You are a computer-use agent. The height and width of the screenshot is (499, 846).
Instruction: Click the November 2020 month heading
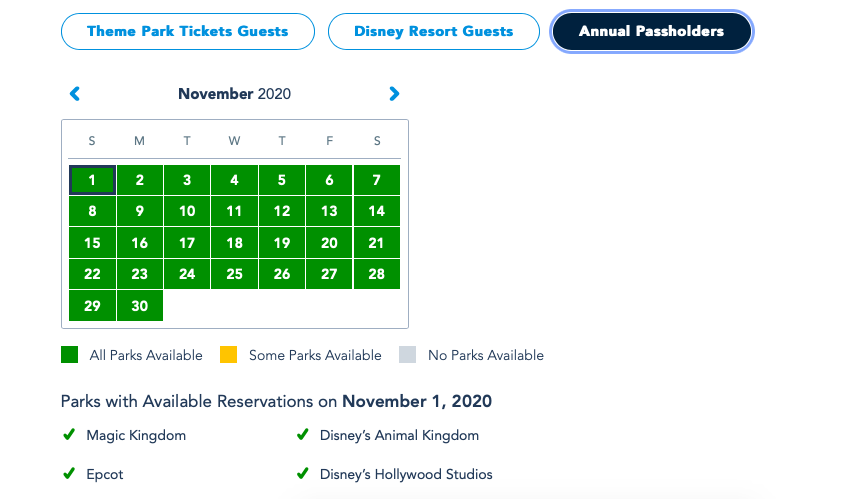pos(234,94)
